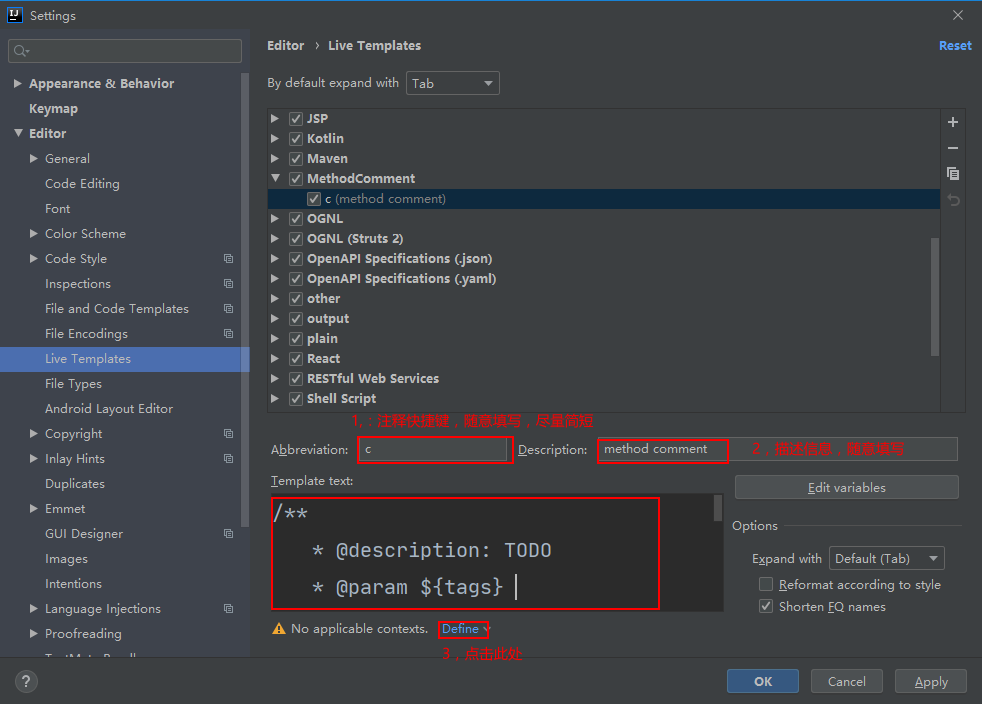Open the Expand with Default (Tab) dropdown
Image resolution: width=982 pixels, height=704 pixels.
coord(886,558)
